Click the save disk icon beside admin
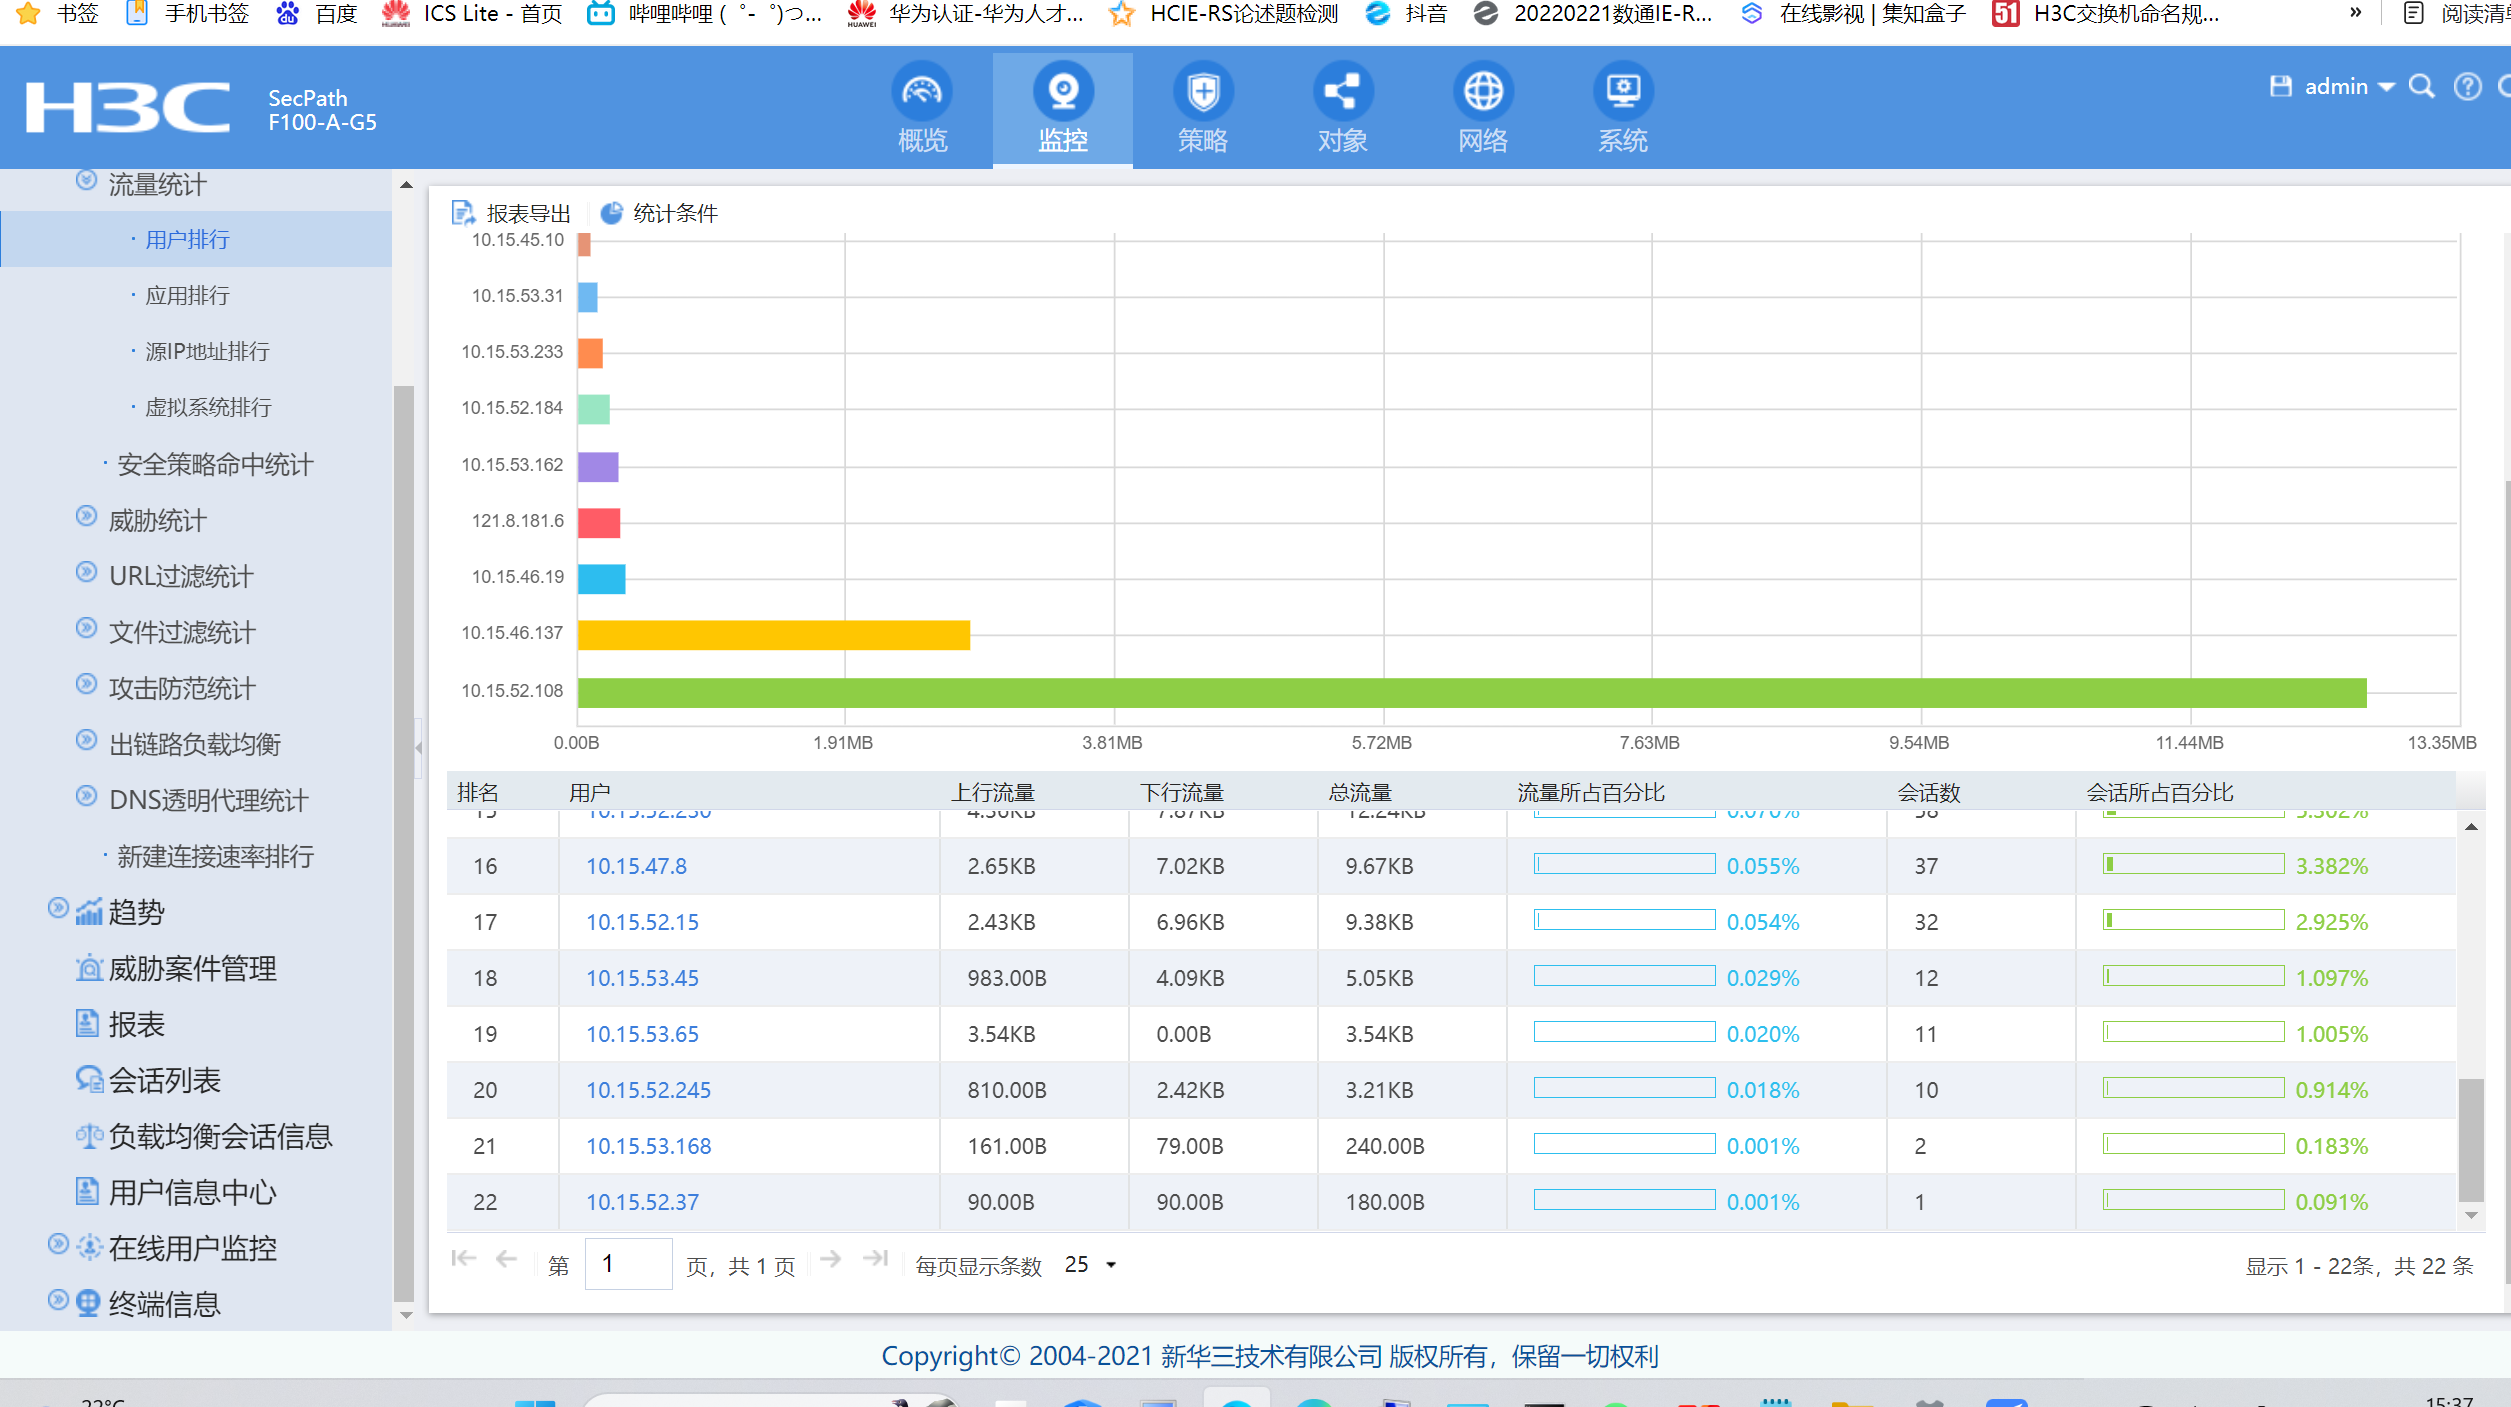2511x1407 pixels. coord(2280,87)
